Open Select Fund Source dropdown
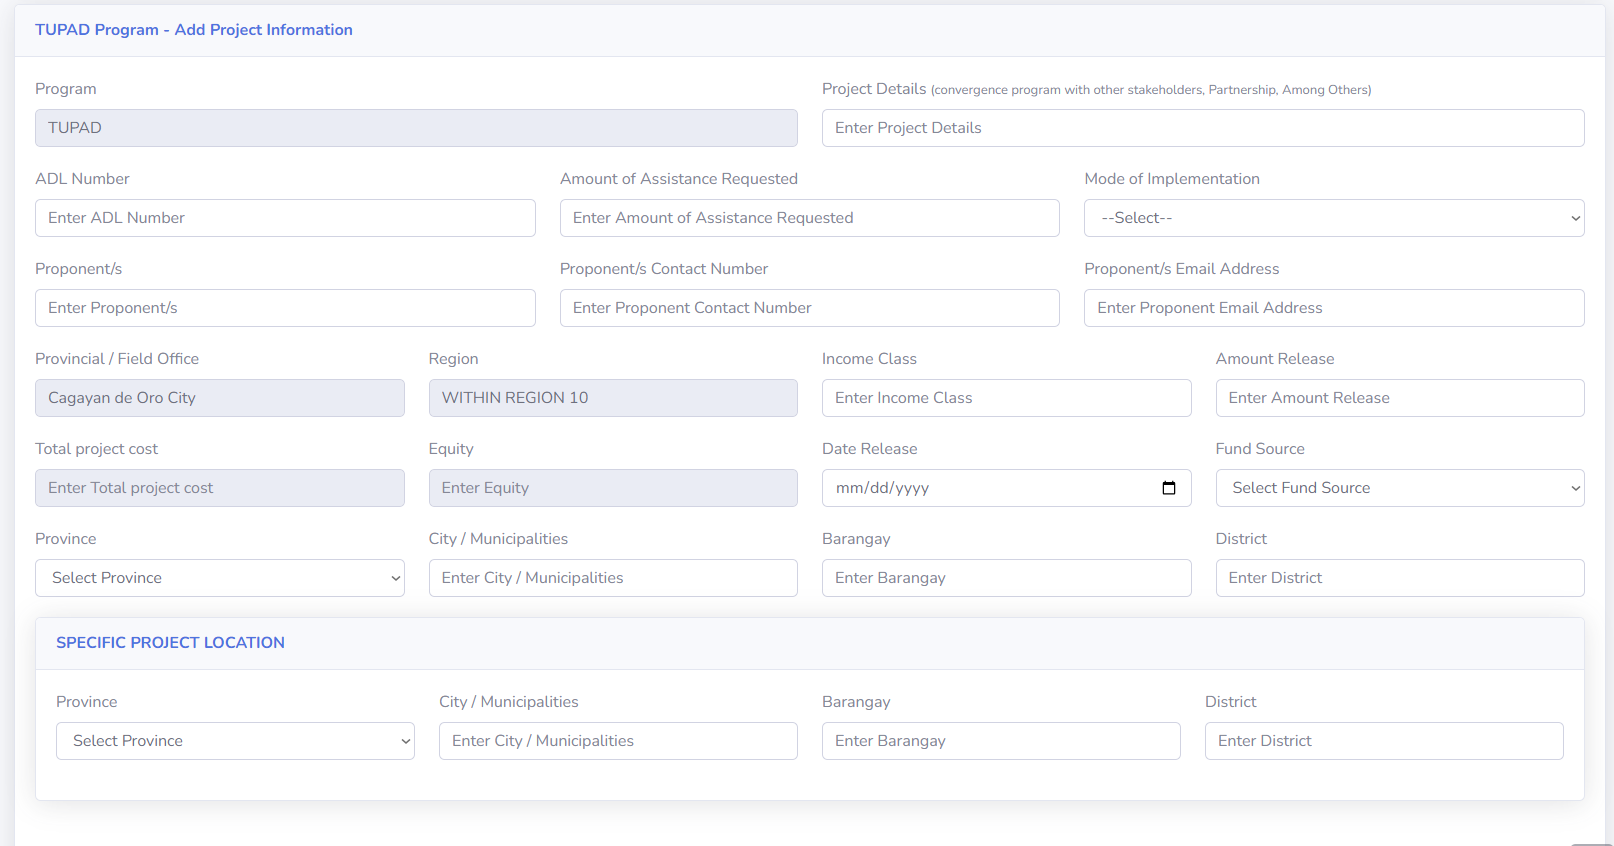1614x846 pixels. point(1400,488)
